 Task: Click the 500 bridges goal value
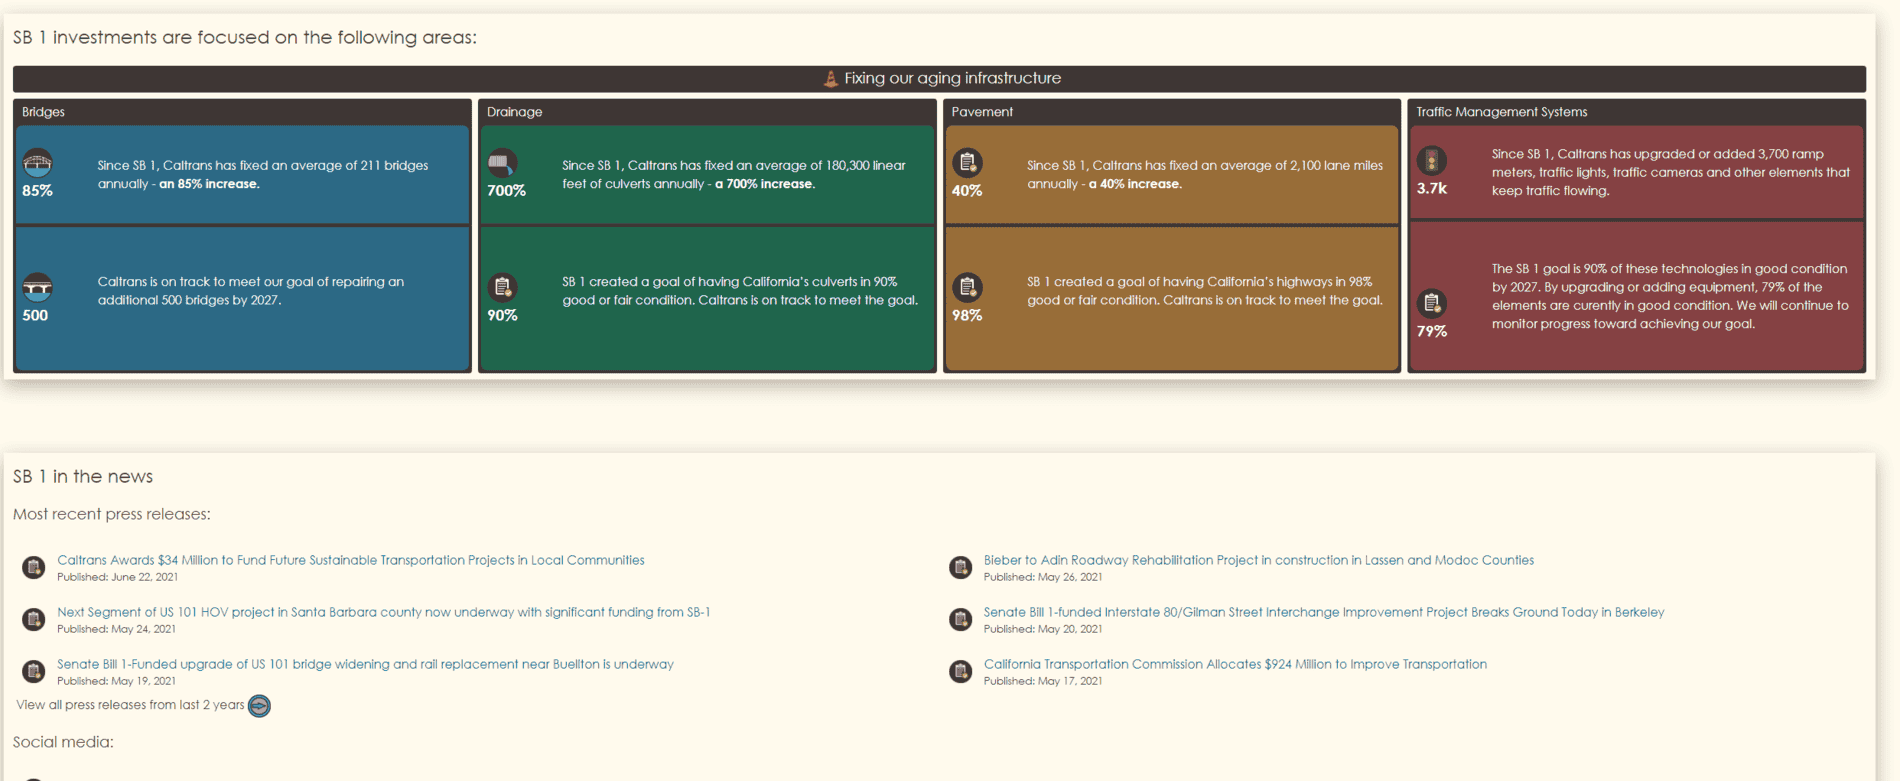35,316
